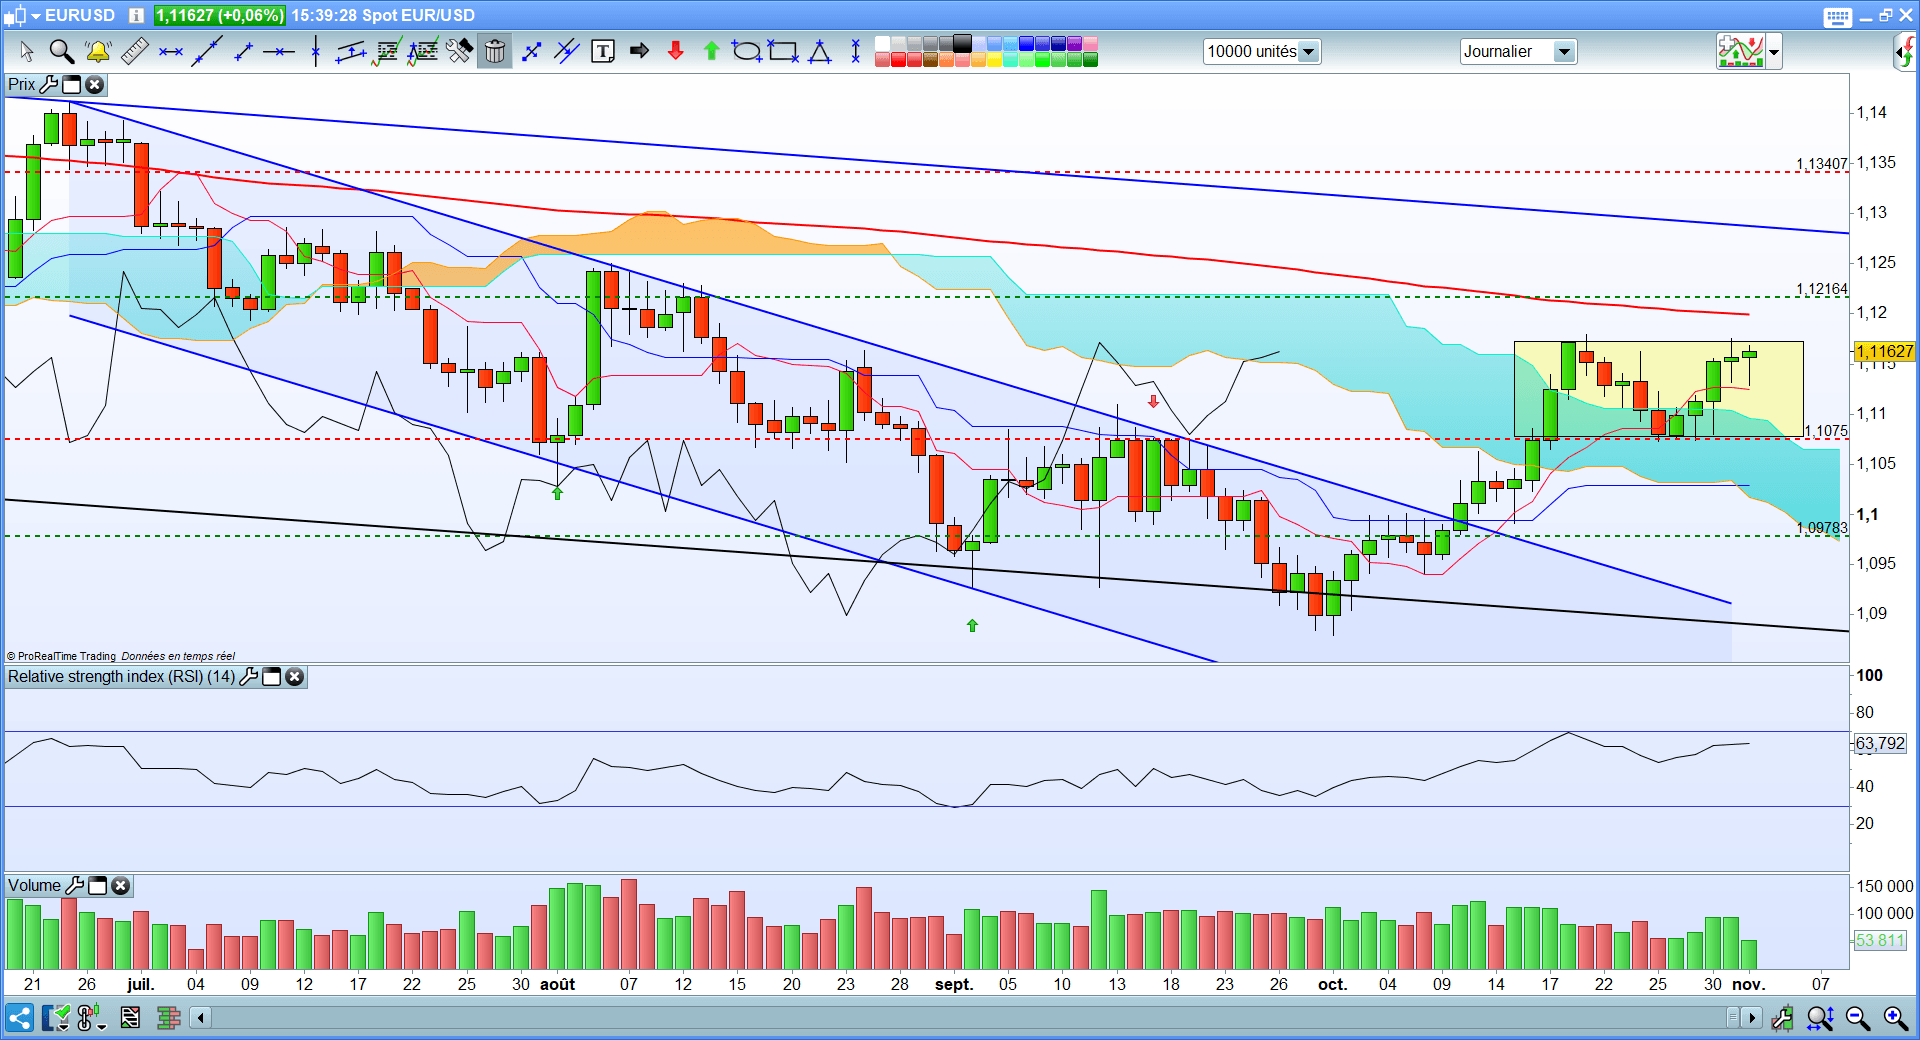Open the chart link dropdown in bottom bar
Viewport: 1920px width, 1040px height.
coord(91,1018)
